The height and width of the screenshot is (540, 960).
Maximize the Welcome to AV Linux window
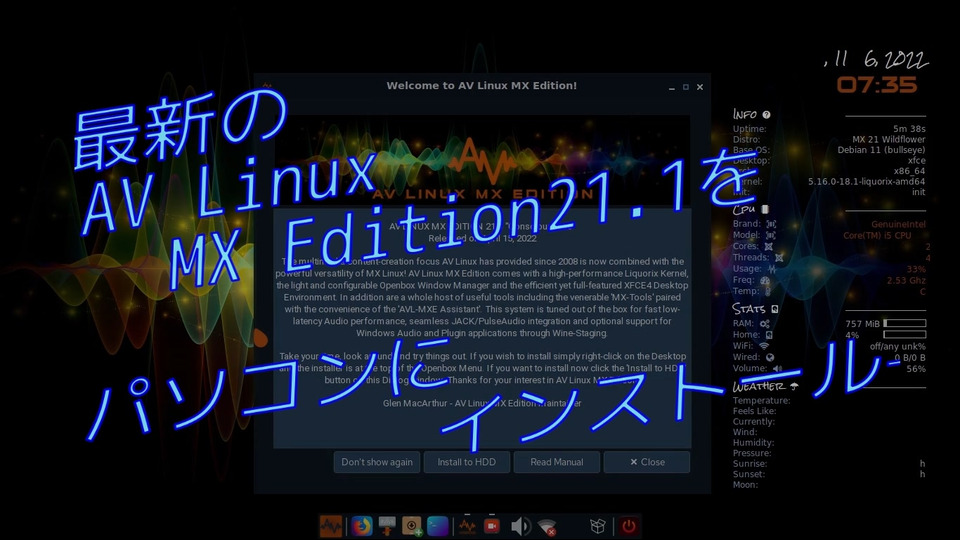click(686, 87)
